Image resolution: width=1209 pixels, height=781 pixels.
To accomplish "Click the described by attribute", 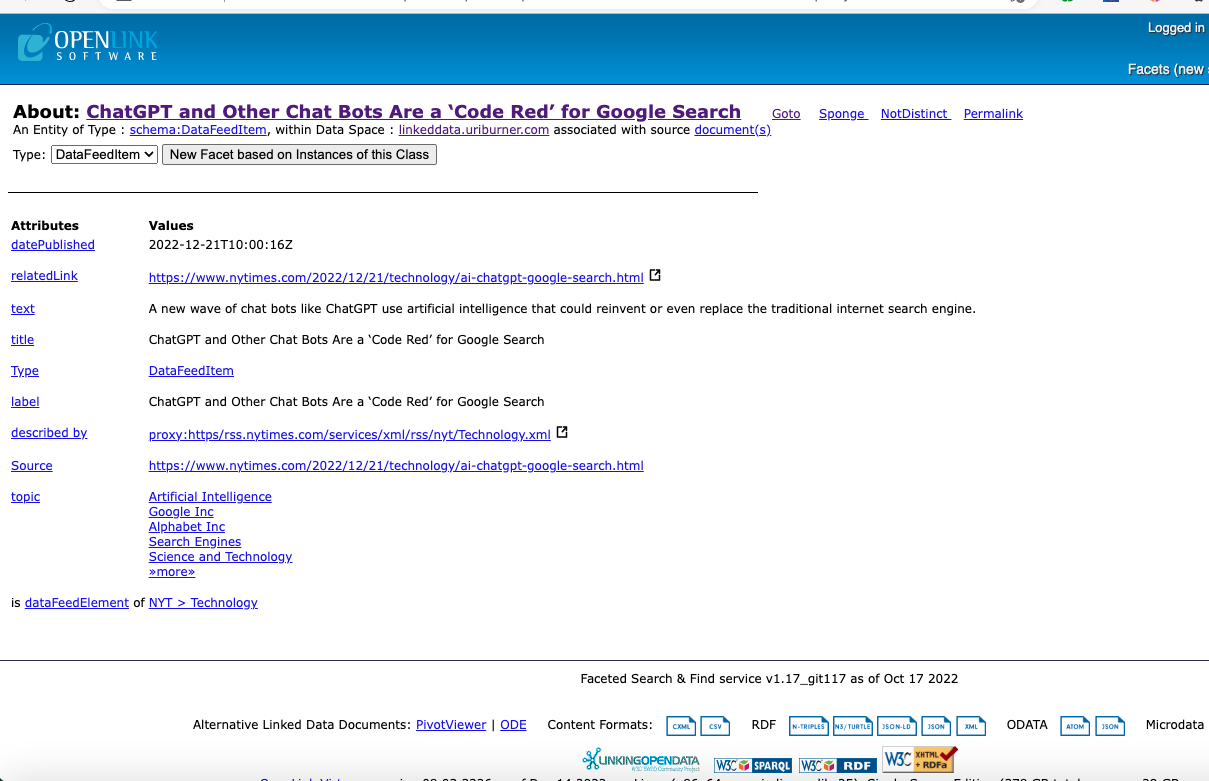I will coord(49,433).
